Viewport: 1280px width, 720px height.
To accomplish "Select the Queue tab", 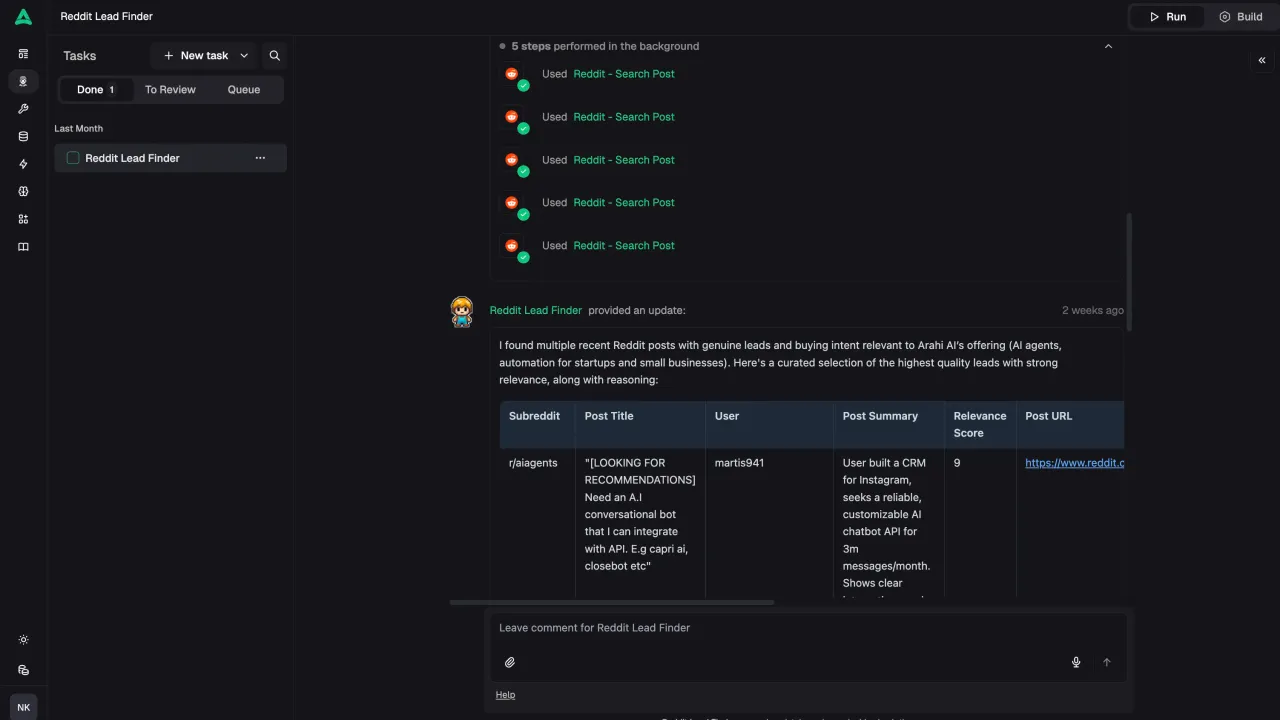I will [x=244, y=89].
